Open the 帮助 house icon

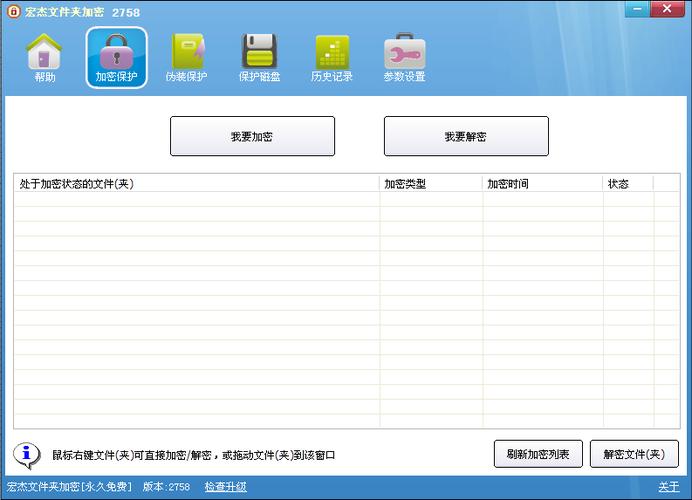[44, 57]
